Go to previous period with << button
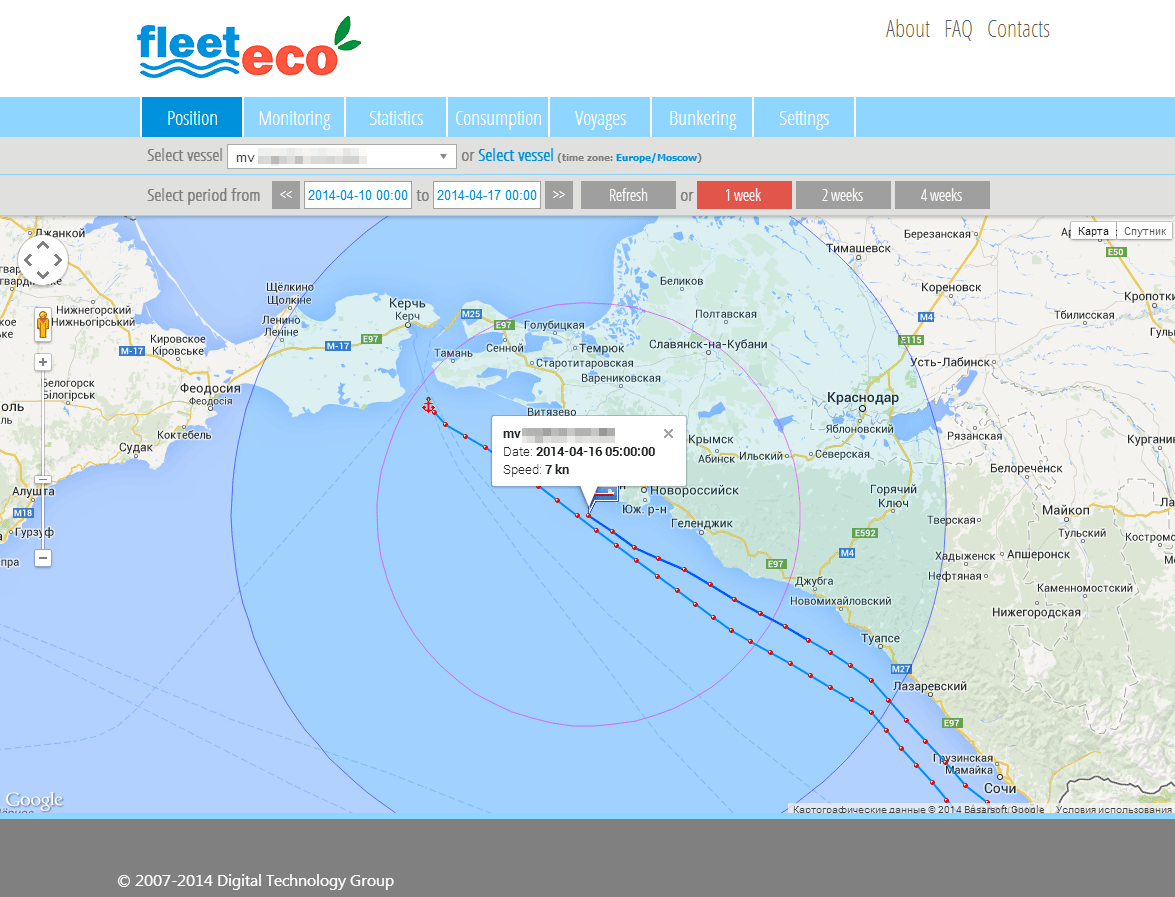The image size is (1175, 897). point(286,195)
